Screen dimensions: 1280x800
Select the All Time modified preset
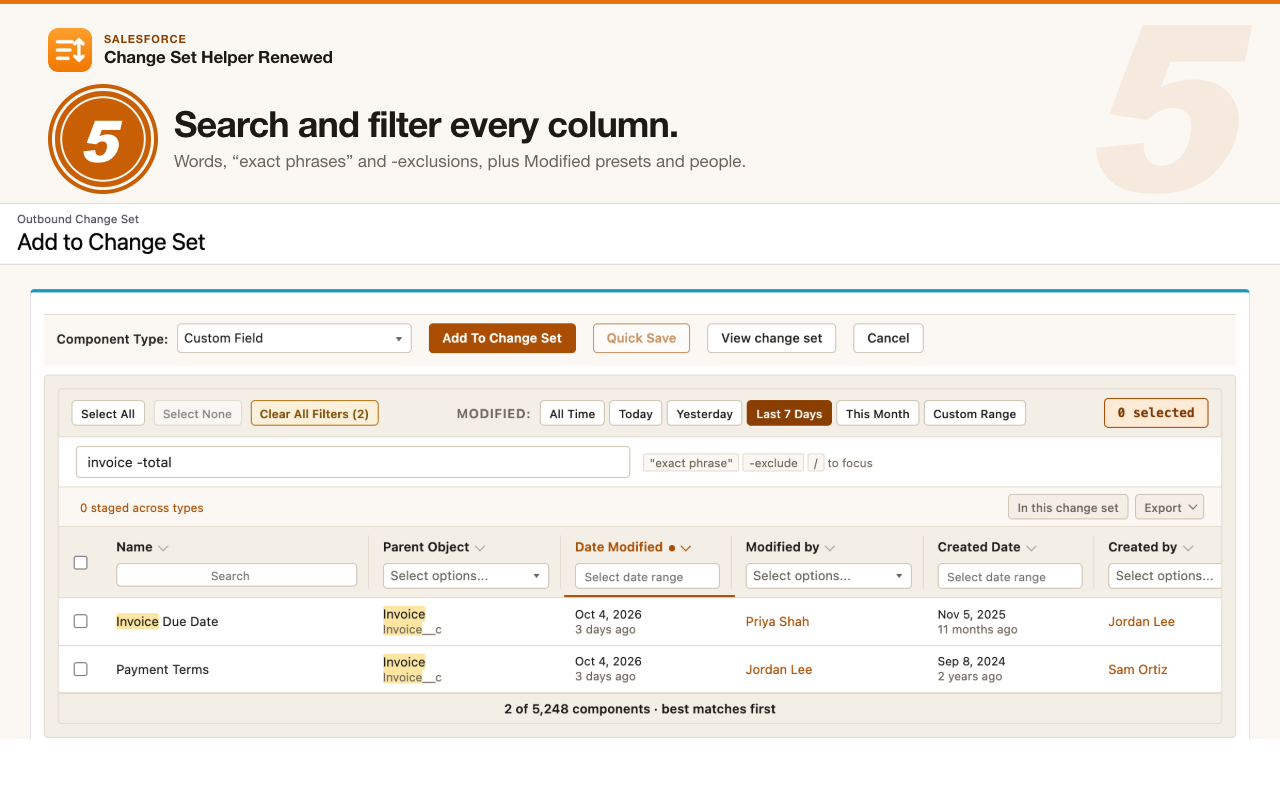[572, 413]
